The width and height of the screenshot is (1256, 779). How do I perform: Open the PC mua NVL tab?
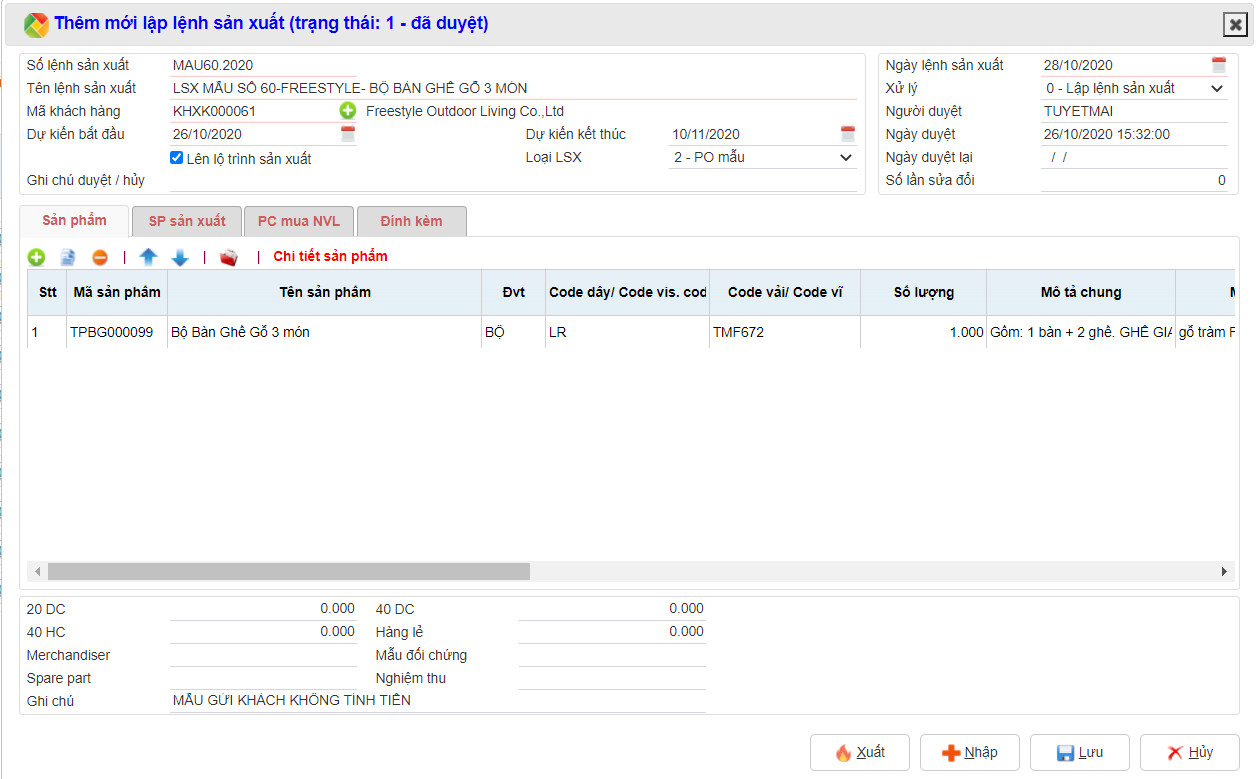pyautogui.click(x=298, y=221)
